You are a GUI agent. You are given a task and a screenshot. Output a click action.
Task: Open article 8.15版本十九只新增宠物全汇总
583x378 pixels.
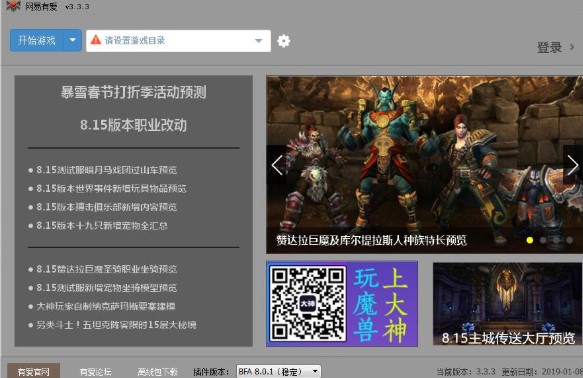click(x=102, y=226)
